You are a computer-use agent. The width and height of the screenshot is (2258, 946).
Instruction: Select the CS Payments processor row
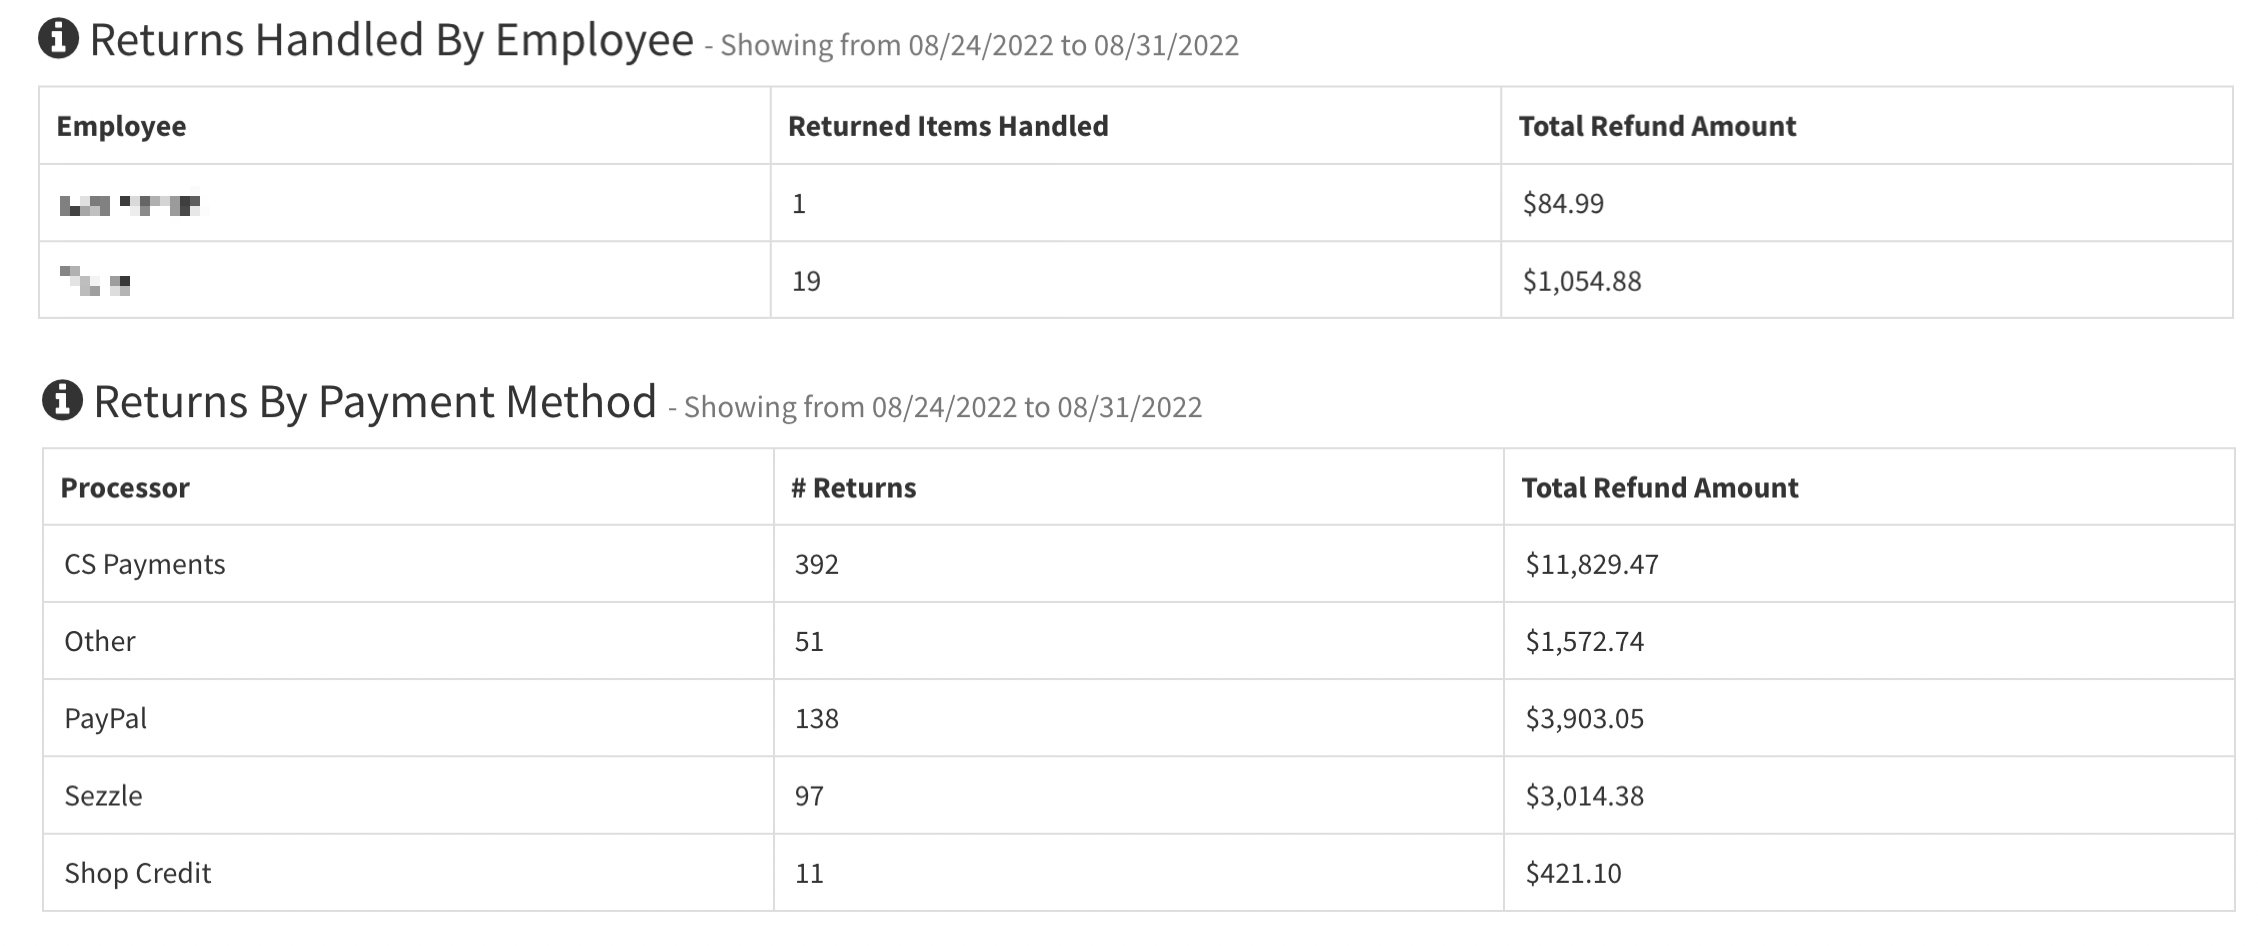coord(145,565)
